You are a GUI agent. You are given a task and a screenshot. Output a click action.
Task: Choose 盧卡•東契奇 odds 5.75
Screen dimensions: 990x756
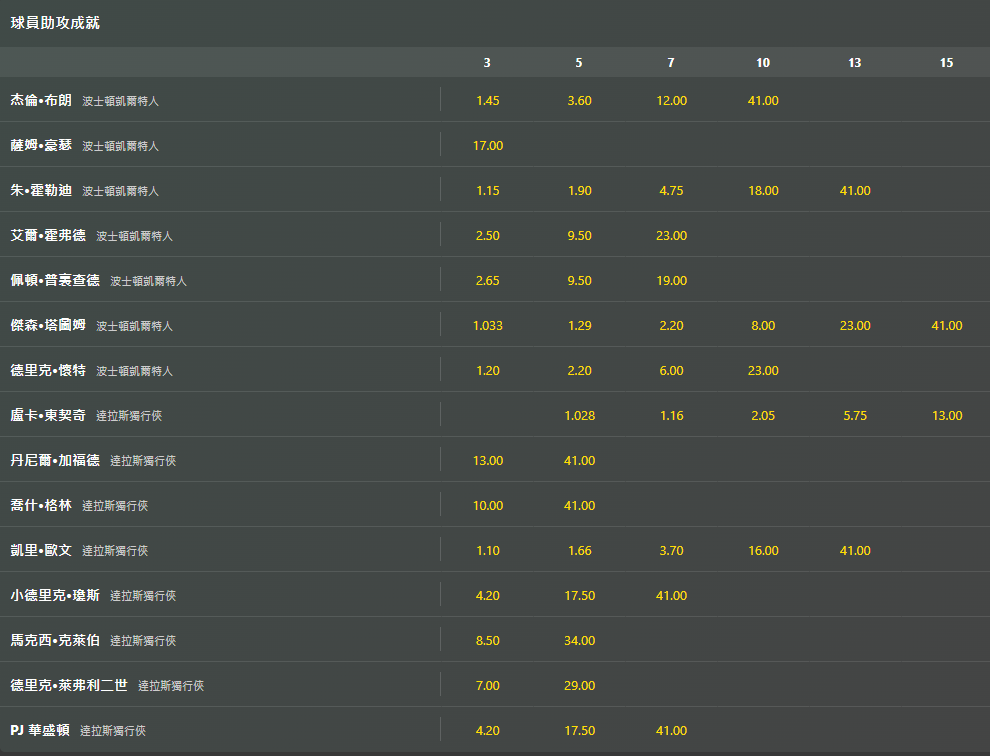coord(855,416)
